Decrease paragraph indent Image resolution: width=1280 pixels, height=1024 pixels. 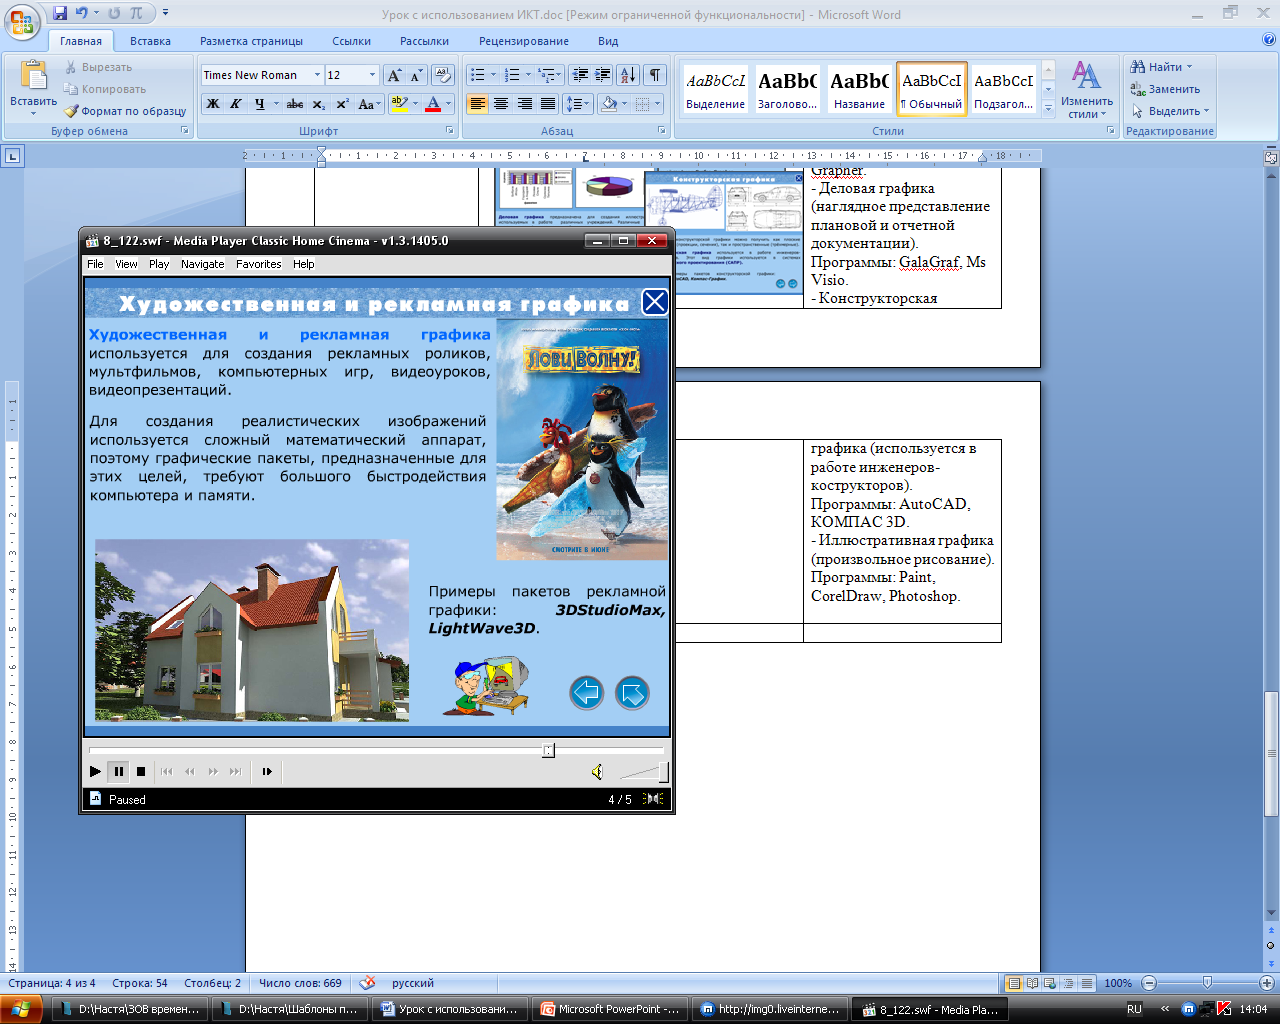[580, 75]
